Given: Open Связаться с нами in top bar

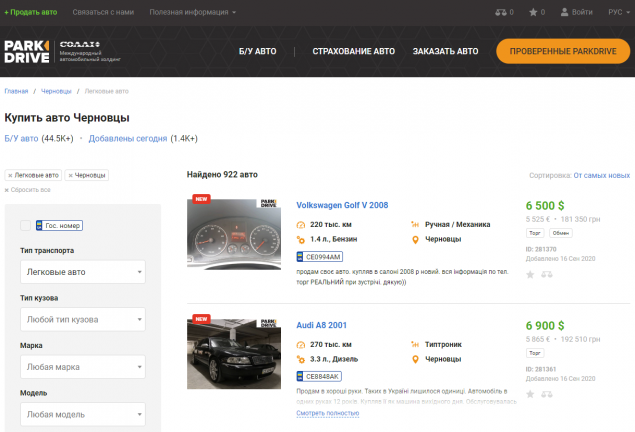Looking at the screenshot, I should click(x=103, y=12).
